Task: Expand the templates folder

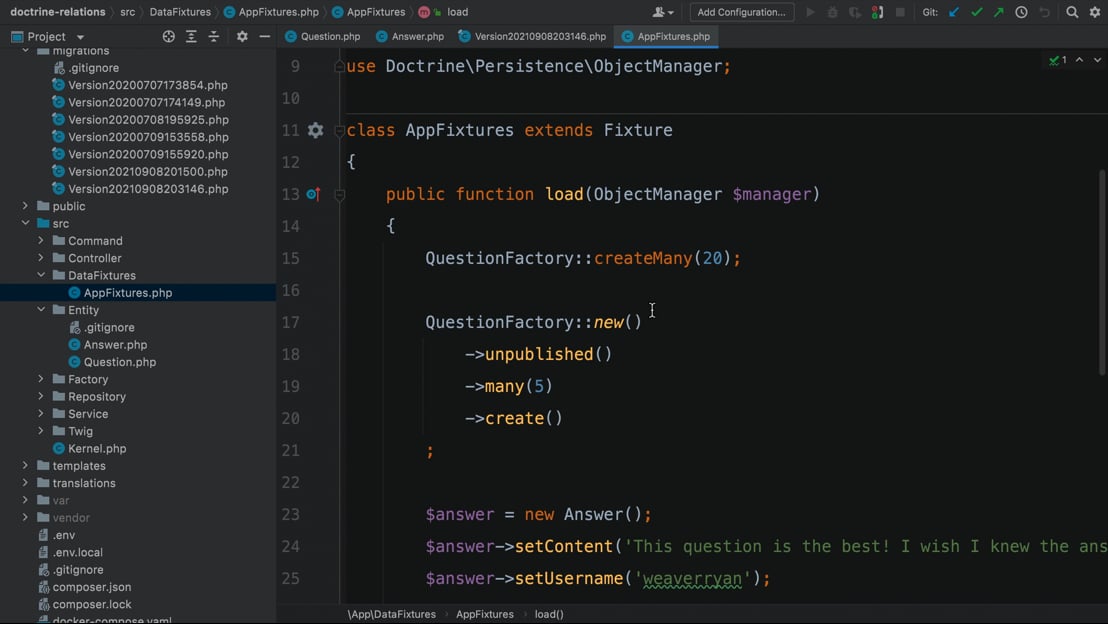Action: pos(25,466)
